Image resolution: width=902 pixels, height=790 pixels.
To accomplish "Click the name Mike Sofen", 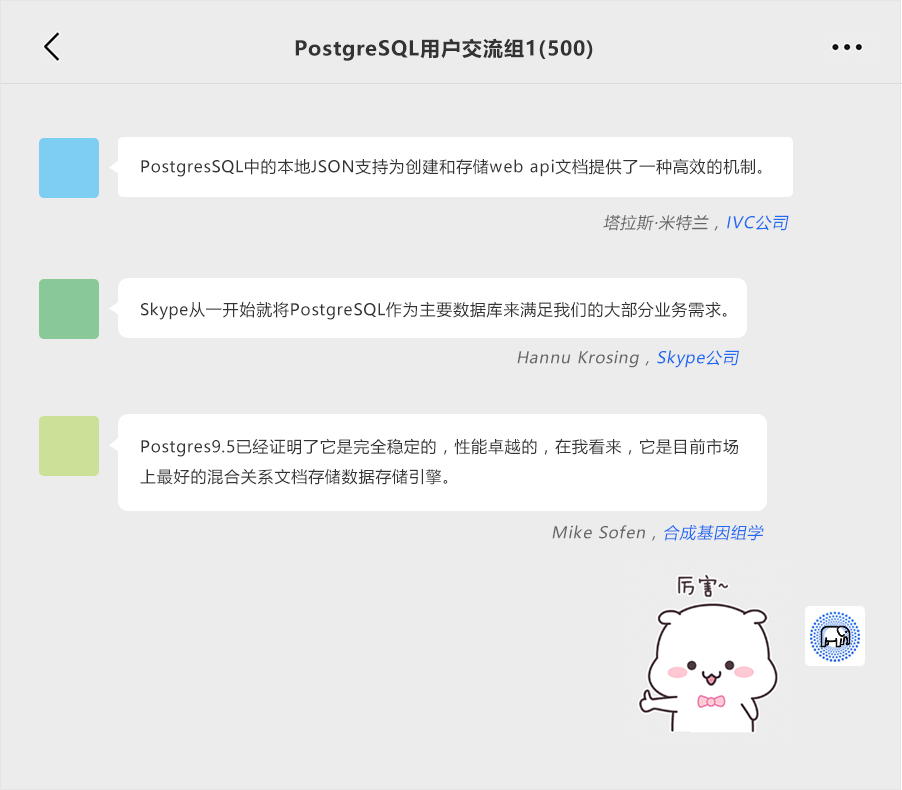I will [x=599, y=533].
